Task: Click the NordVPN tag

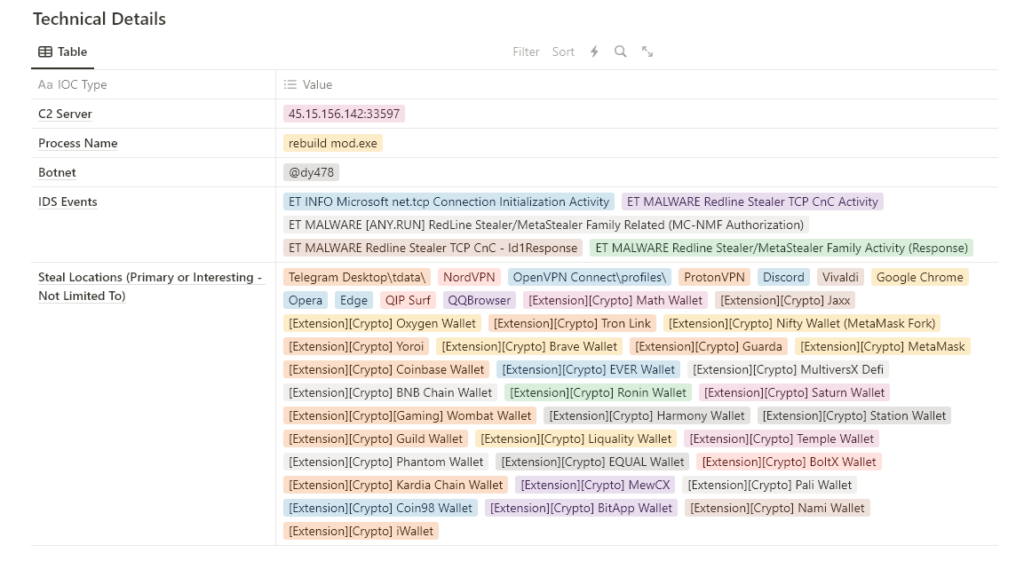Action: 469,277
